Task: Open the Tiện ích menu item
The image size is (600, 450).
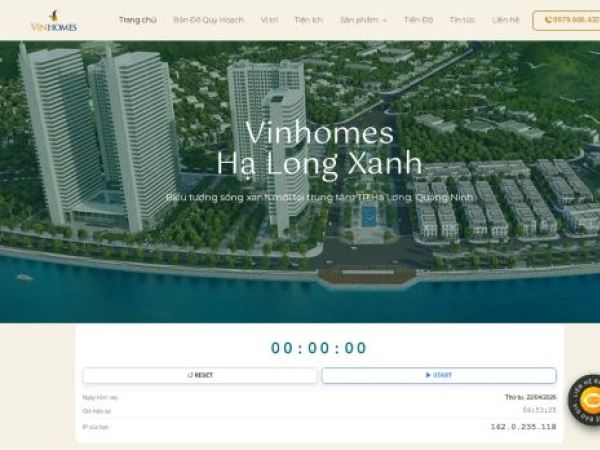Action: click(x=309, y=20)
